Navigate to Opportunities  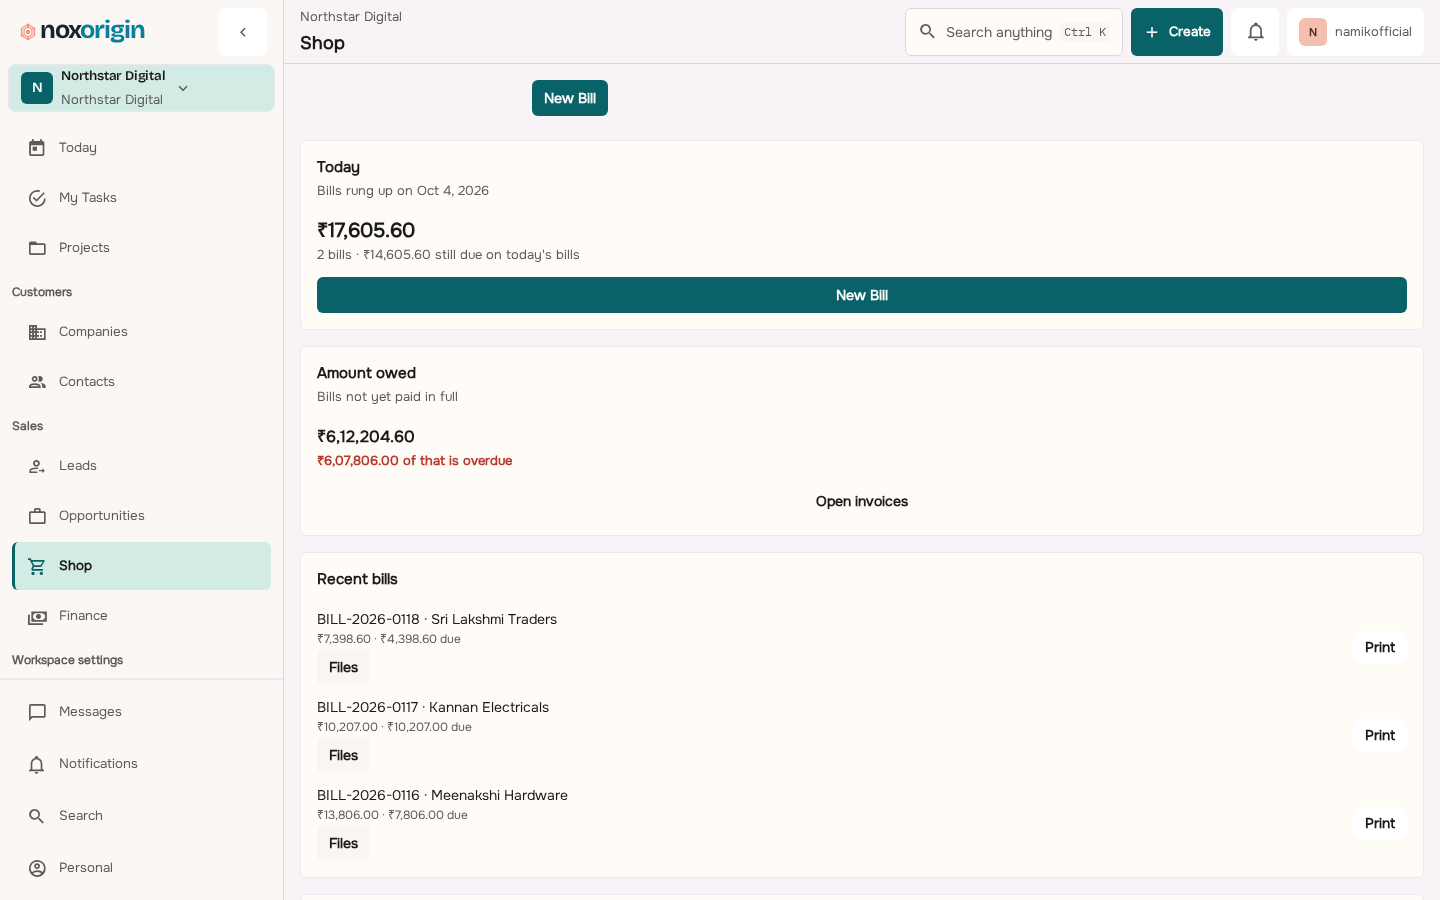coord(141,516)
